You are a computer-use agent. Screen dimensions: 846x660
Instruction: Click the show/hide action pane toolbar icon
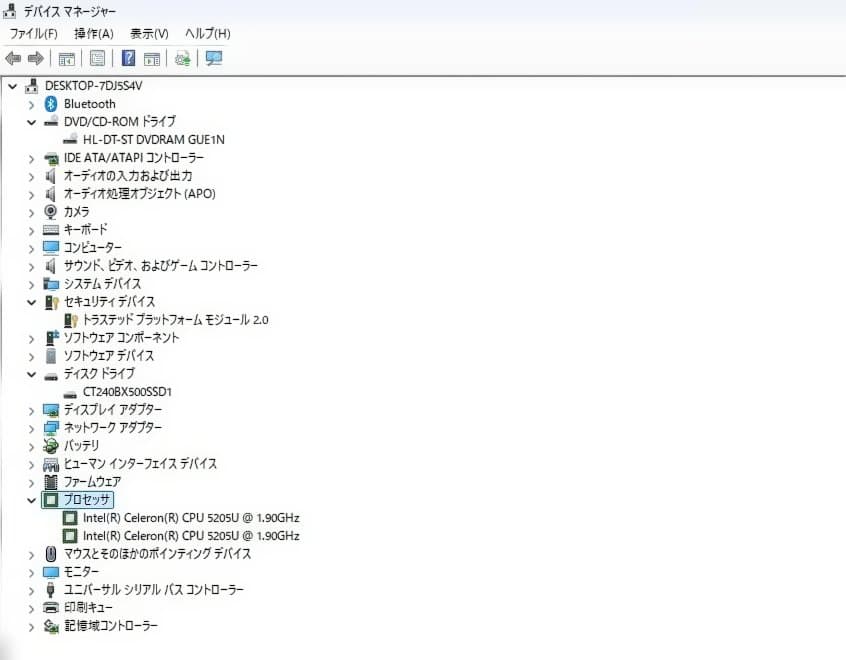click(152, 58)
